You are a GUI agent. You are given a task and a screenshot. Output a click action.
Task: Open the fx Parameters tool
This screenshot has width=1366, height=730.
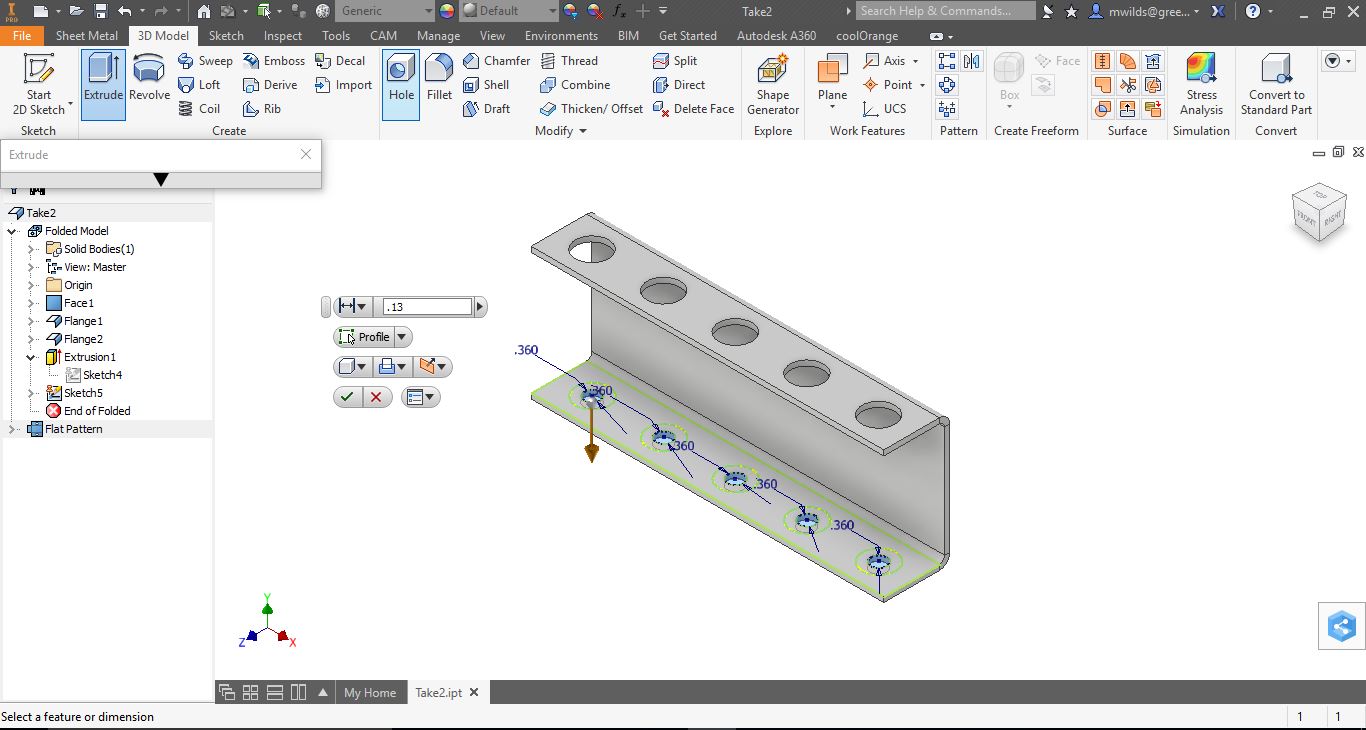tap(619, 11)
